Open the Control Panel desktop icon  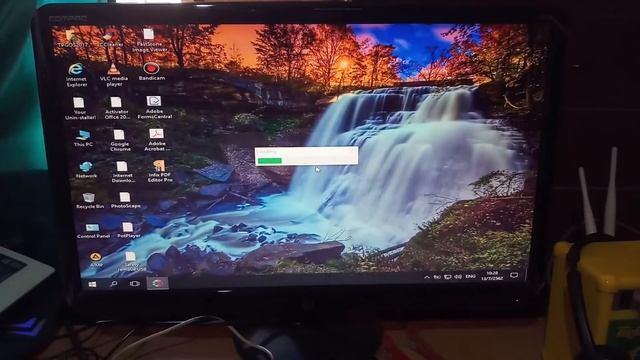coord(93,230)
